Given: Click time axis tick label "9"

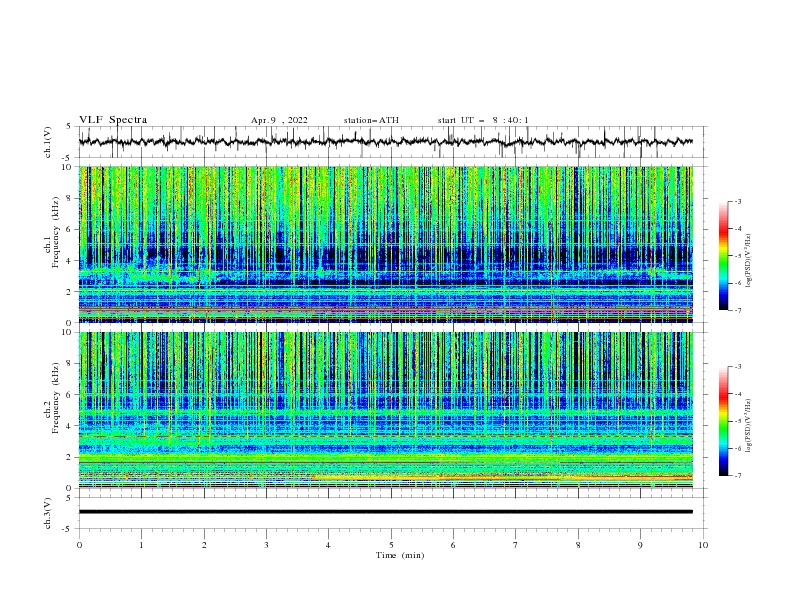Looking at the screenshot, I should [x=640, y=545].
